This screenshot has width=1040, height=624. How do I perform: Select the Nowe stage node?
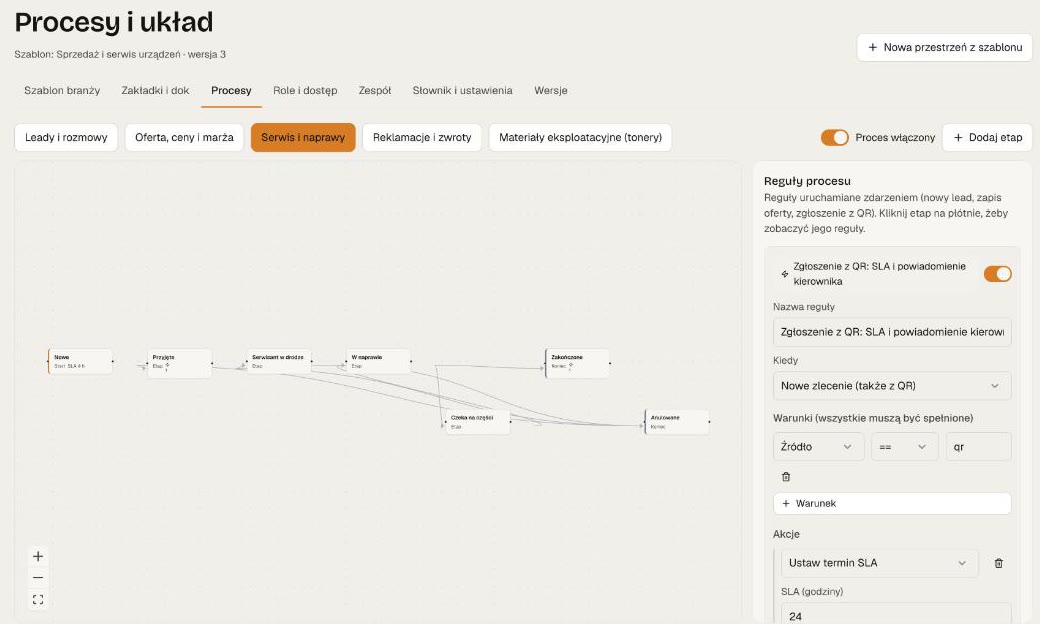[x=80, y=361]
